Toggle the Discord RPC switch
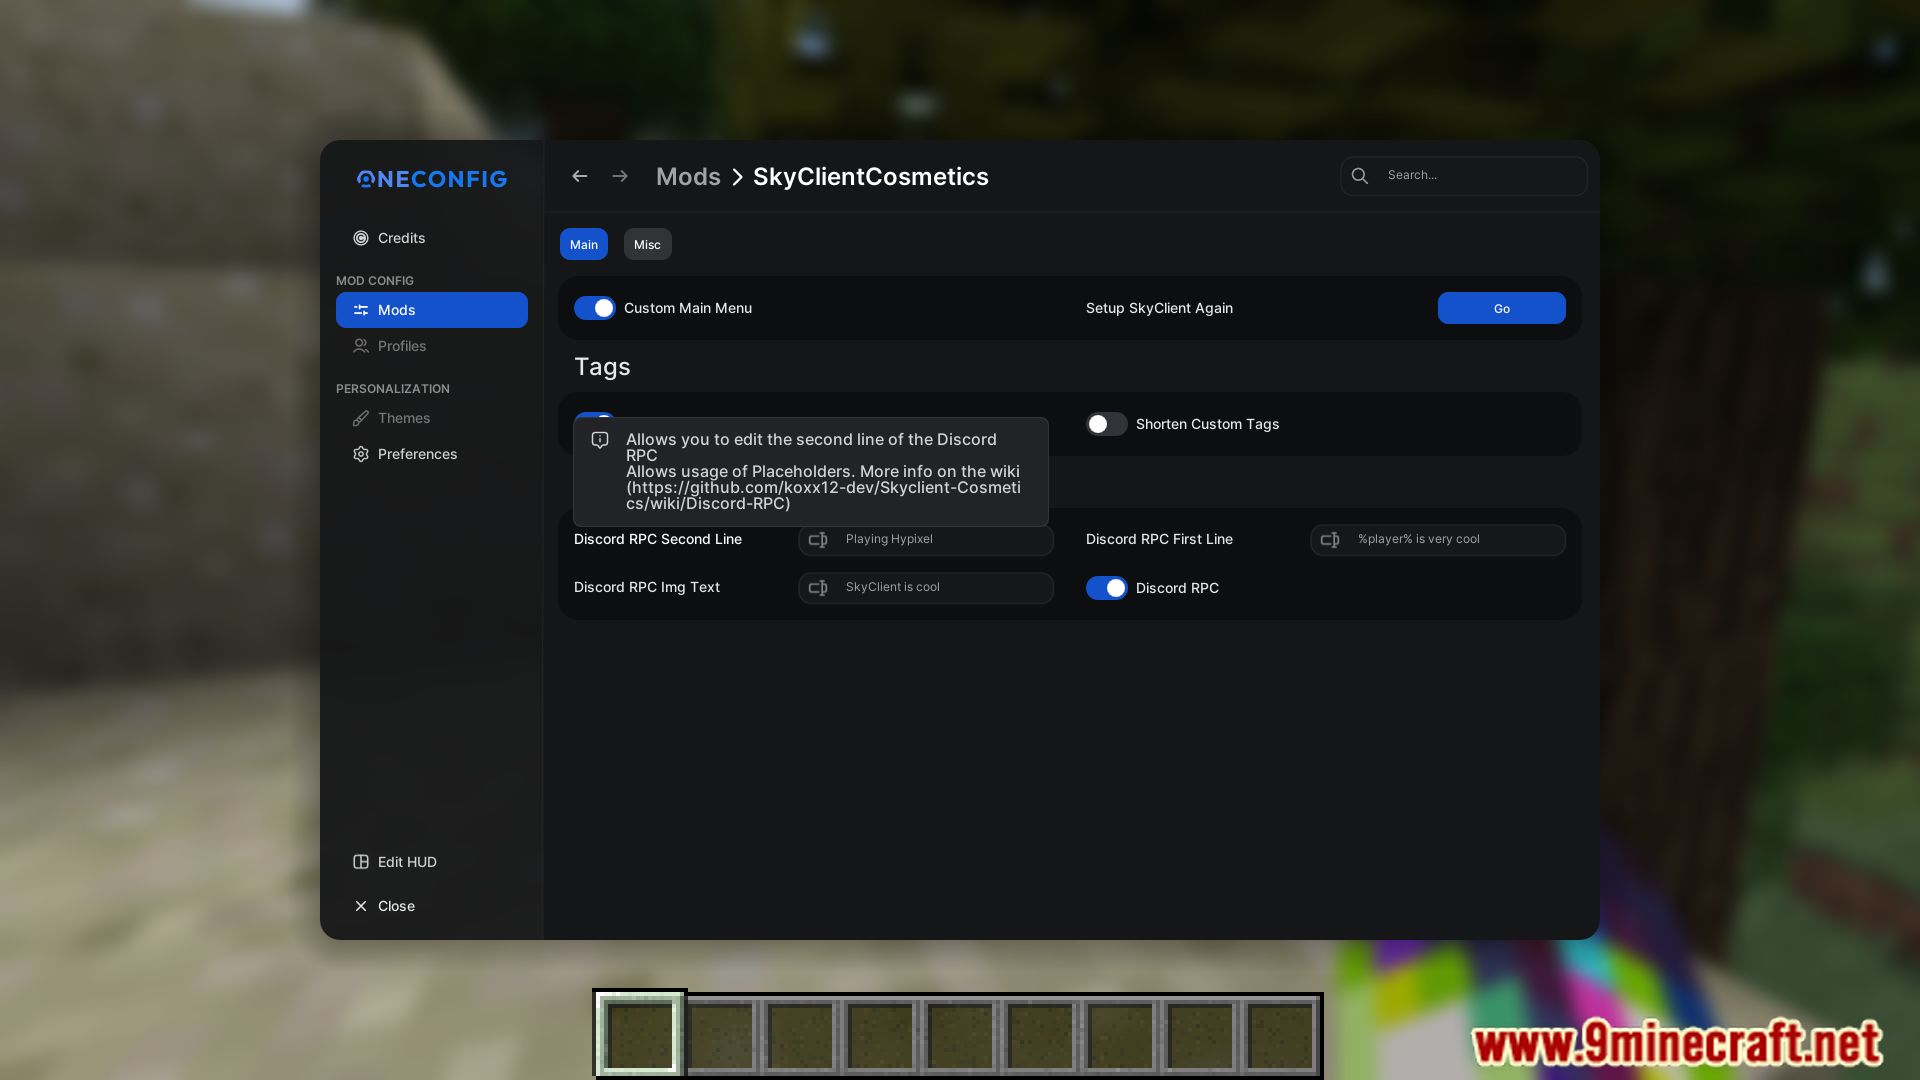This screenshot has width=1920, height=1080. (x=1107, y=588)
